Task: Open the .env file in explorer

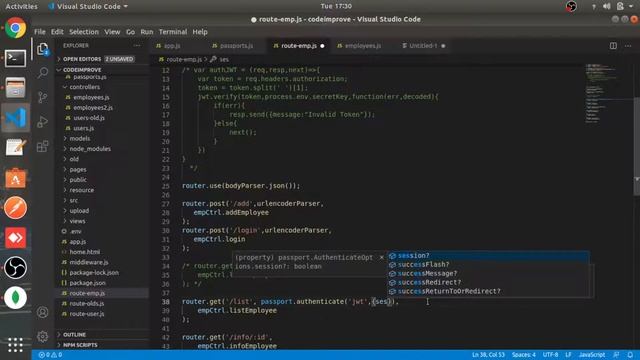Action: point(76,231)
